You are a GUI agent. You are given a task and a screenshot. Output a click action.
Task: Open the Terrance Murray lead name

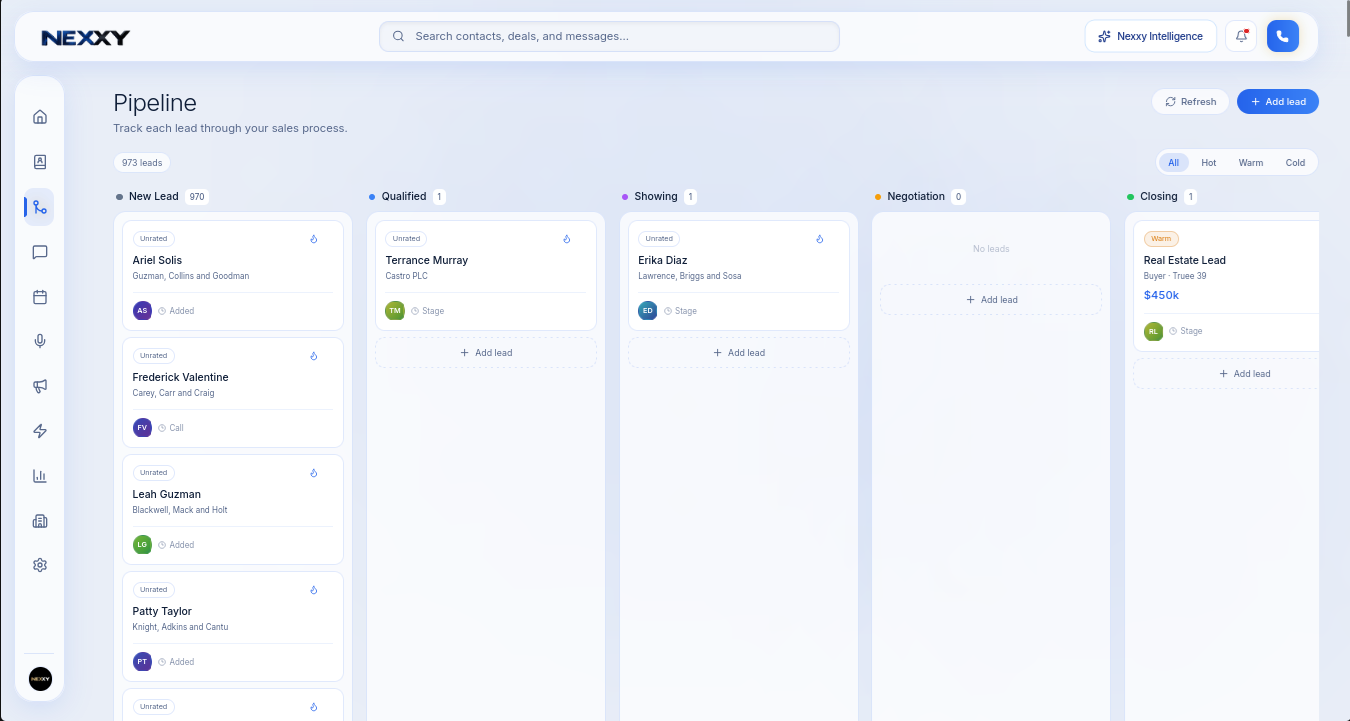[x=427, y=260]
